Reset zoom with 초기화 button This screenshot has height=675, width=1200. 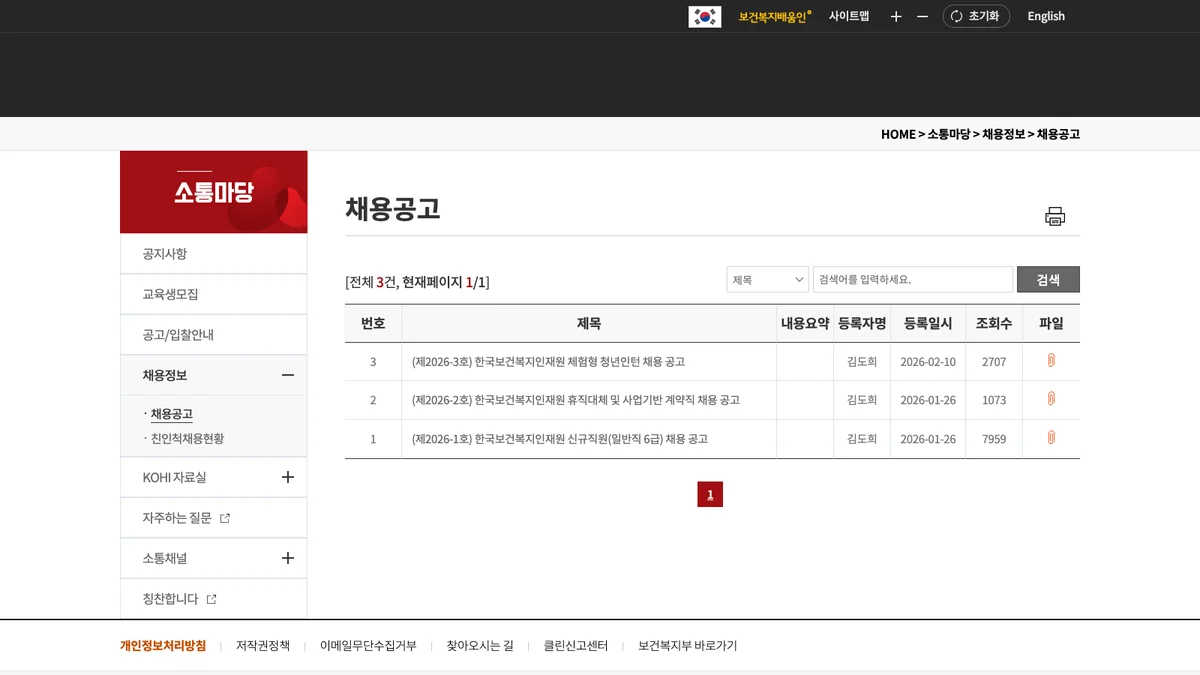[975, 17]
